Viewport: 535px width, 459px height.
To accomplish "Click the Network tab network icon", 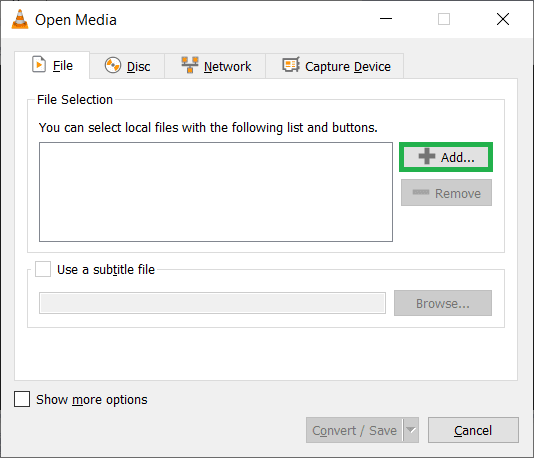I will pyautogui.click(x=190, y=65).
